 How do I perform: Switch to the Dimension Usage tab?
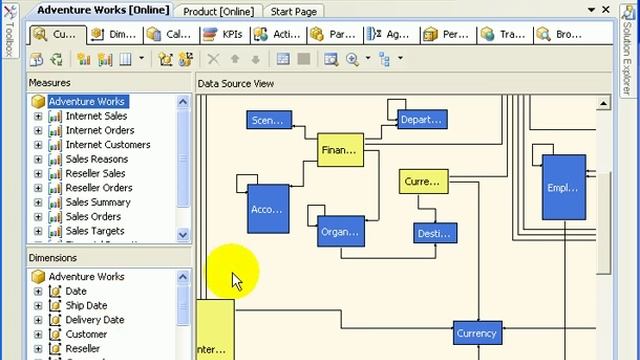[x=115, y=35]
